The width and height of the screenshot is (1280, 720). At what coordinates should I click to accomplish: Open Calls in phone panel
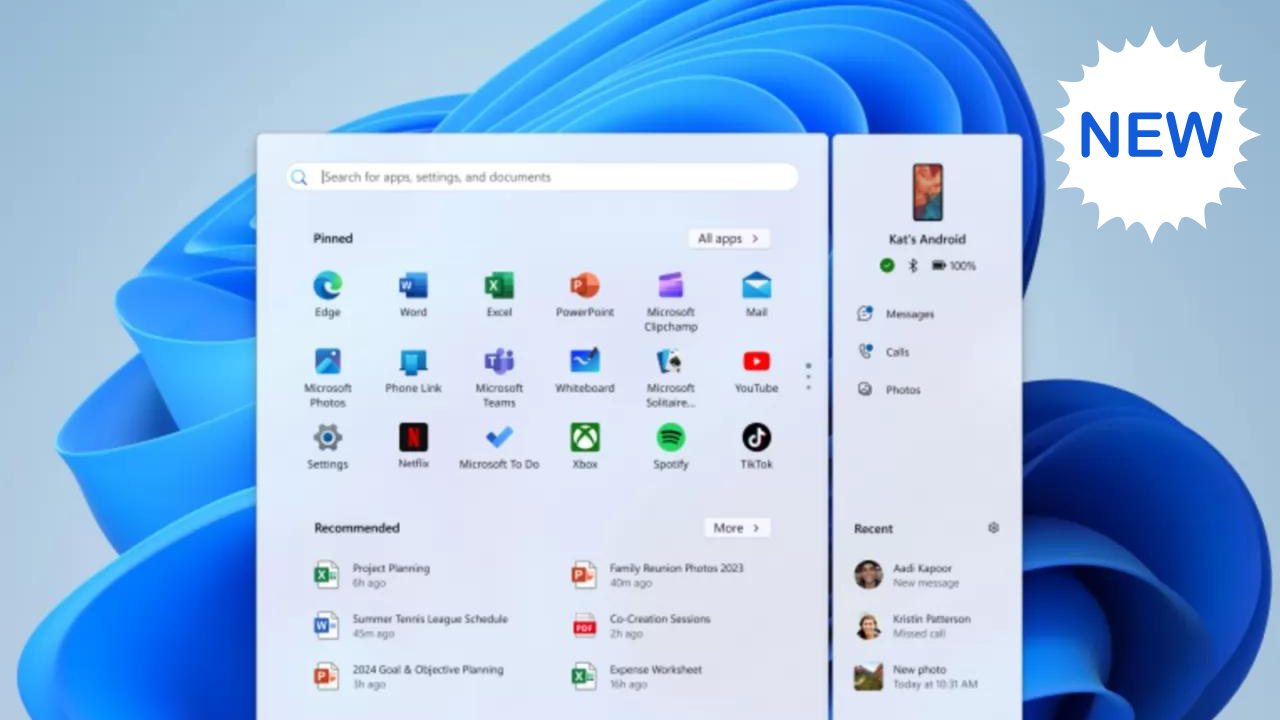tap(883, 352)
